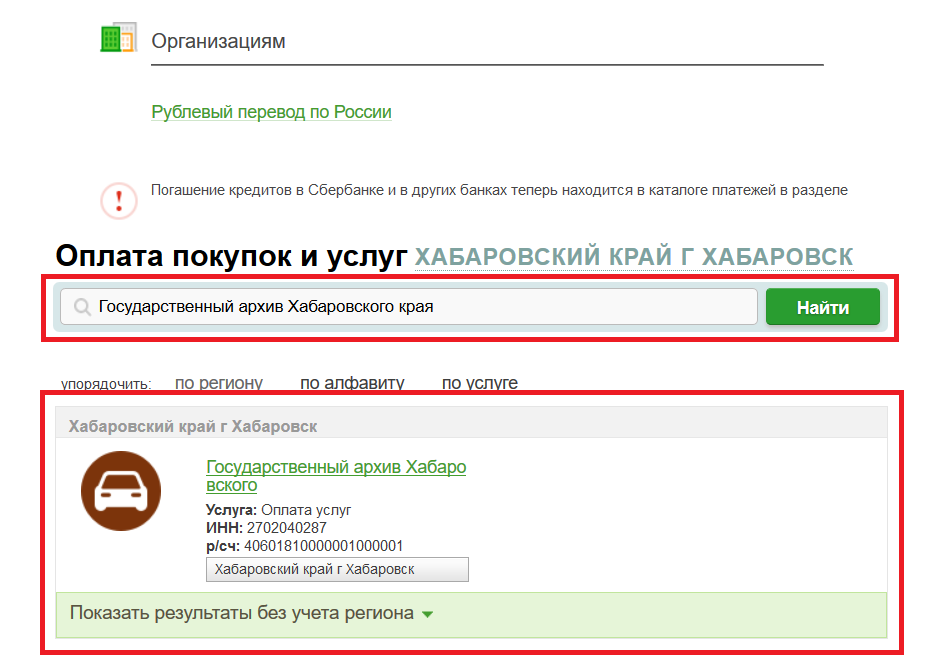
Task: Focus the organization search input field
Action: coord(409,307)
